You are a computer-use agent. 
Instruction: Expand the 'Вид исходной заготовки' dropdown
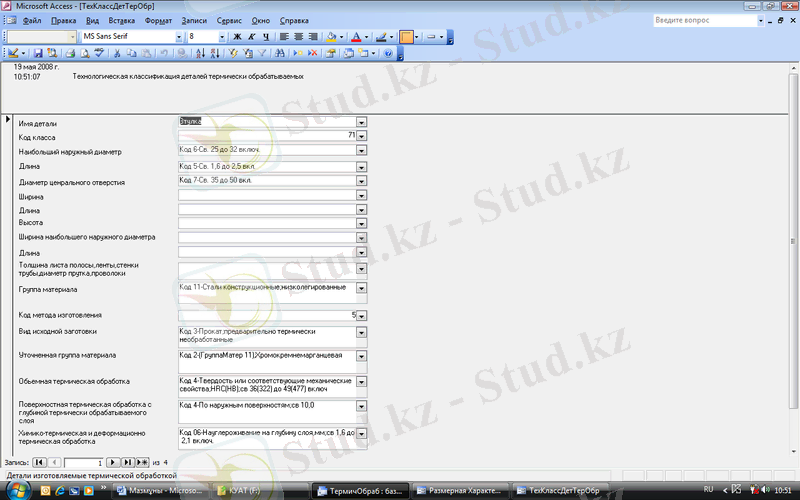point(361,333)
